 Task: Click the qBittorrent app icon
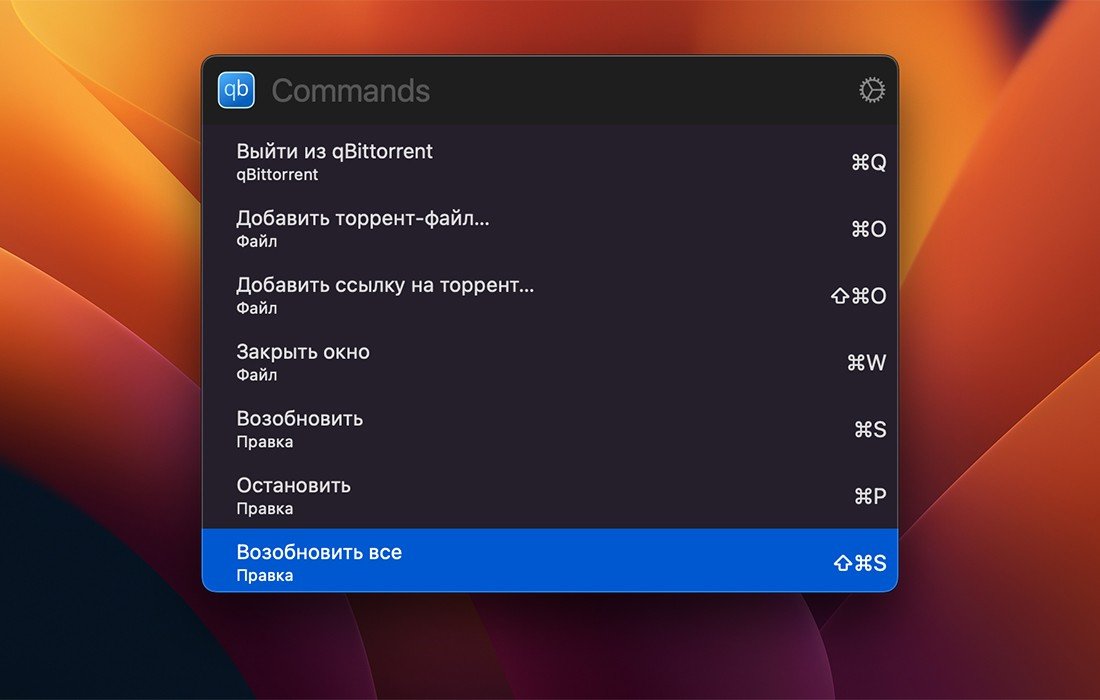point(236,90)
